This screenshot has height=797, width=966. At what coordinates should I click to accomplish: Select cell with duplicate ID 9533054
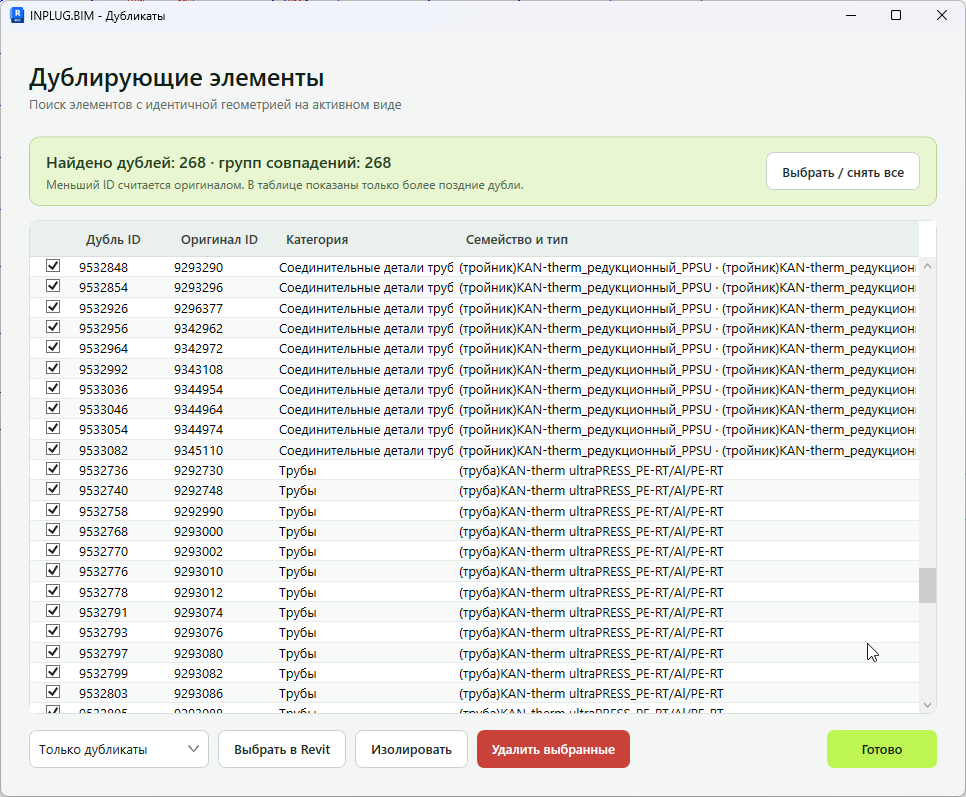click(x=104, y=429)
